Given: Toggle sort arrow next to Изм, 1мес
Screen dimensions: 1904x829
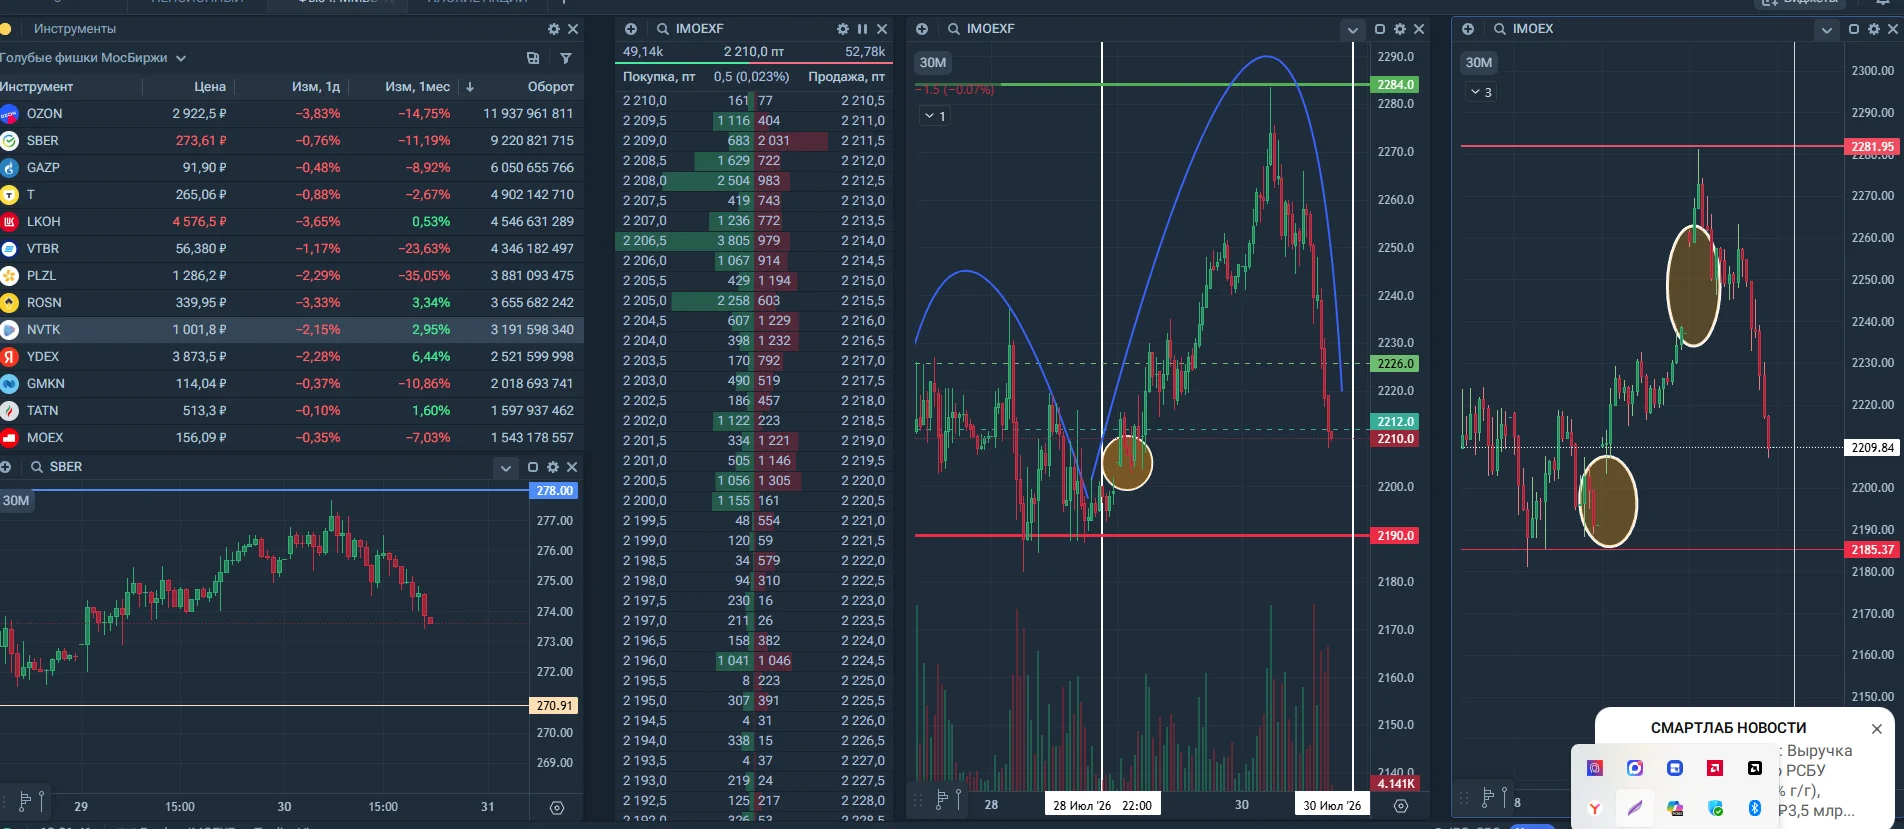Looking at the screenshot, I should [470, 87].
